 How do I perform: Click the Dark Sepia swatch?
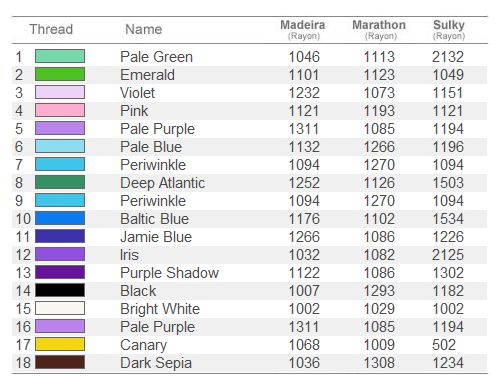click(60, 362)
